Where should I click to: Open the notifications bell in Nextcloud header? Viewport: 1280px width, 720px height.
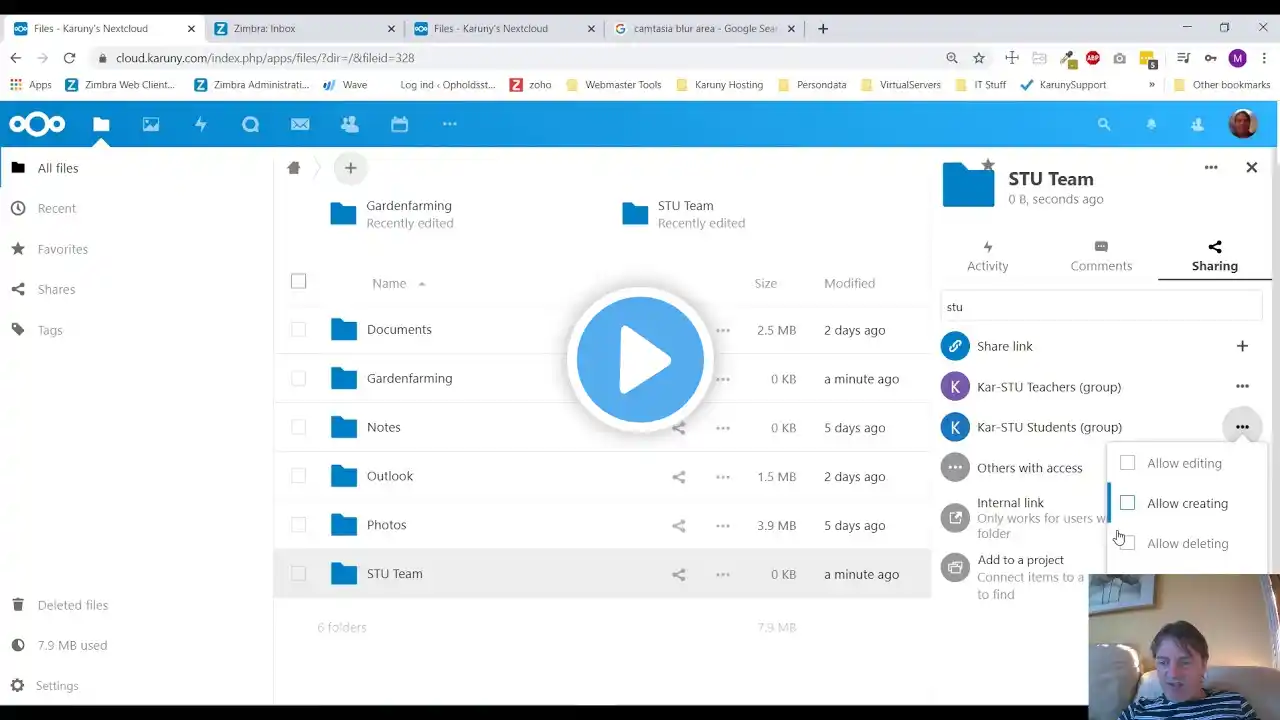coord(1151,124)
